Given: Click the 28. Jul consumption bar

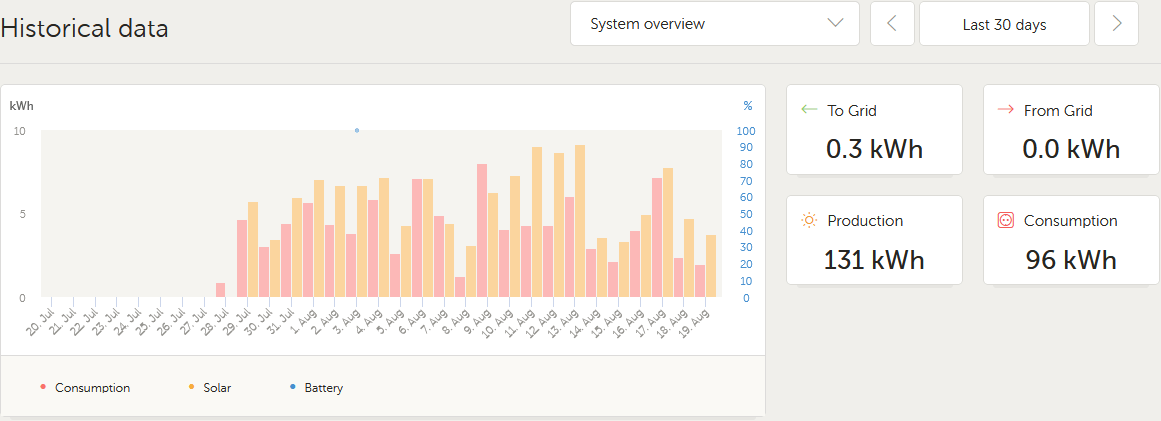Looking at the screenshot, I should [220, 290].
